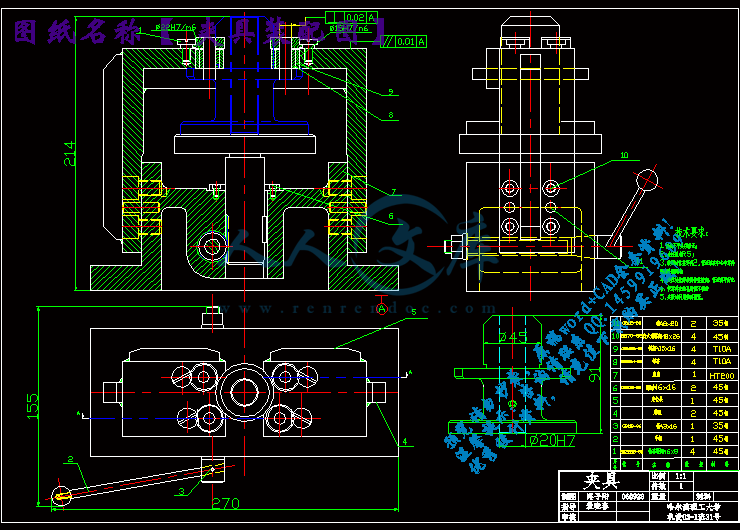Click leader label 5 above top view

(413, 312)
